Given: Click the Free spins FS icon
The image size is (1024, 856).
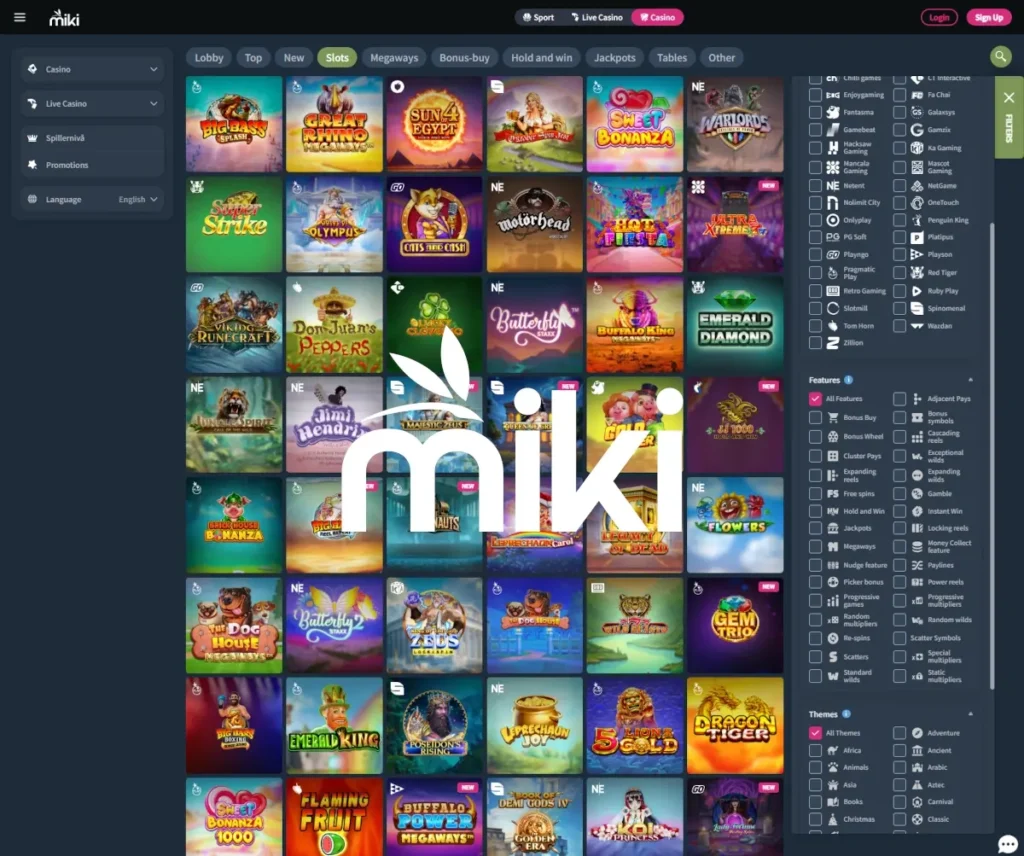Looking at the screenshot, I should (x=833, y=494).
